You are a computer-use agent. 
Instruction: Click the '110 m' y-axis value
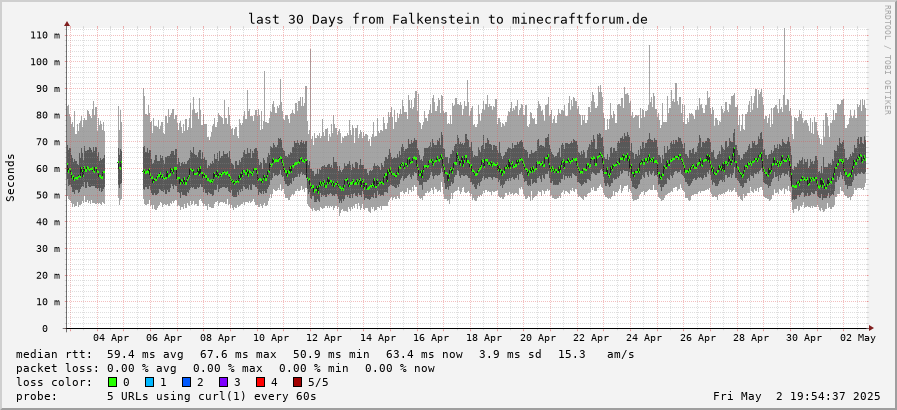45,35
